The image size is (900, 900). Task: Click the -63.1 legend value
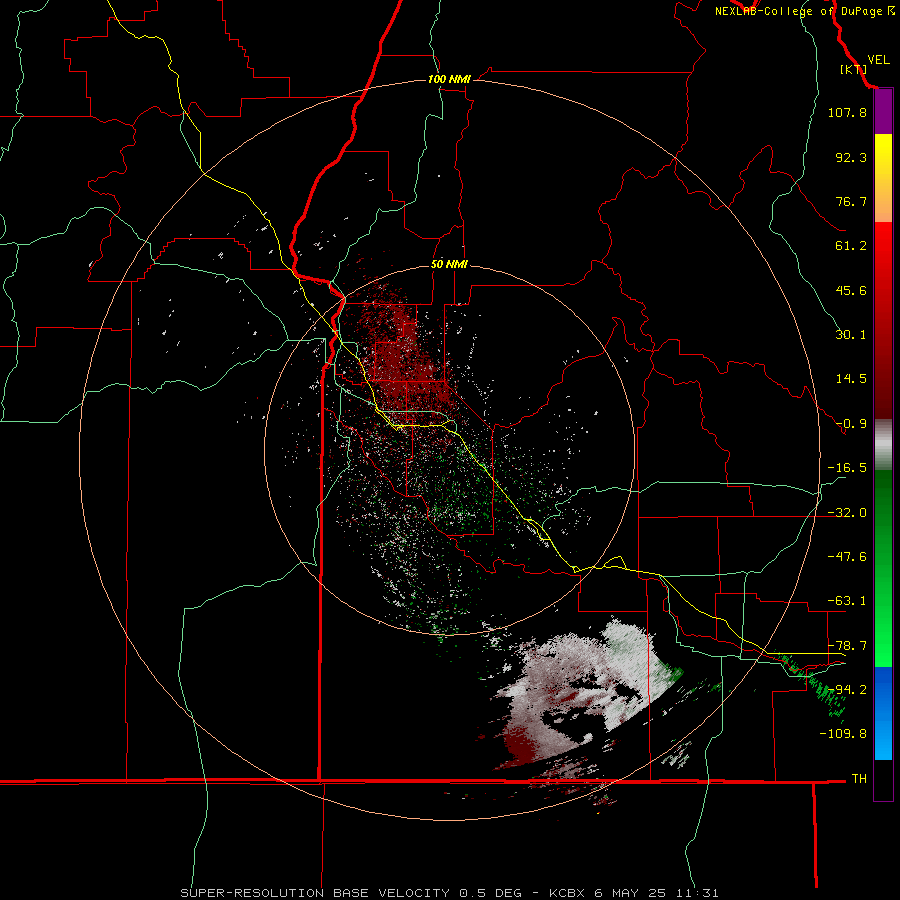click(847, 601)
